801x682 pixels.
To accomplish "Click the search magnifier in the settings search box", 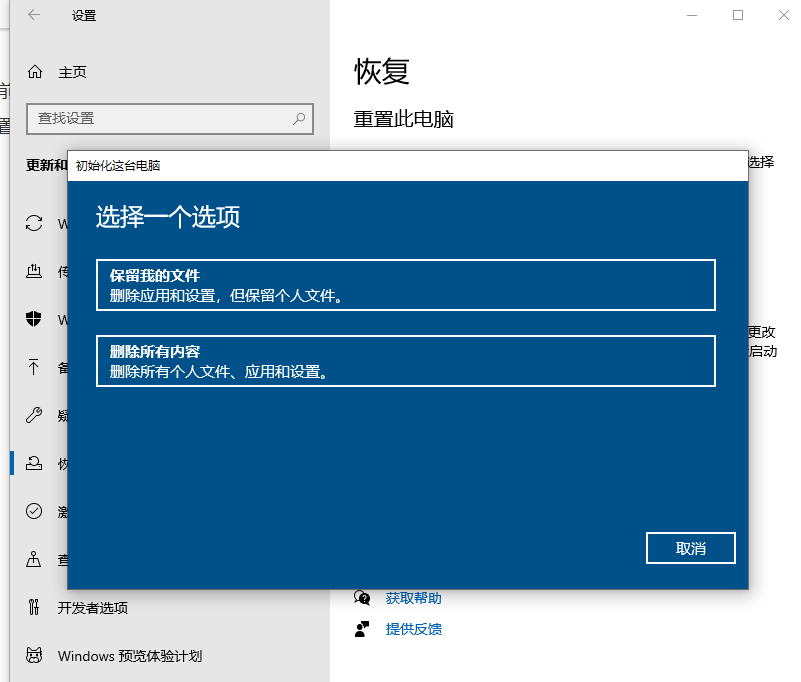I will coord(299,119).
